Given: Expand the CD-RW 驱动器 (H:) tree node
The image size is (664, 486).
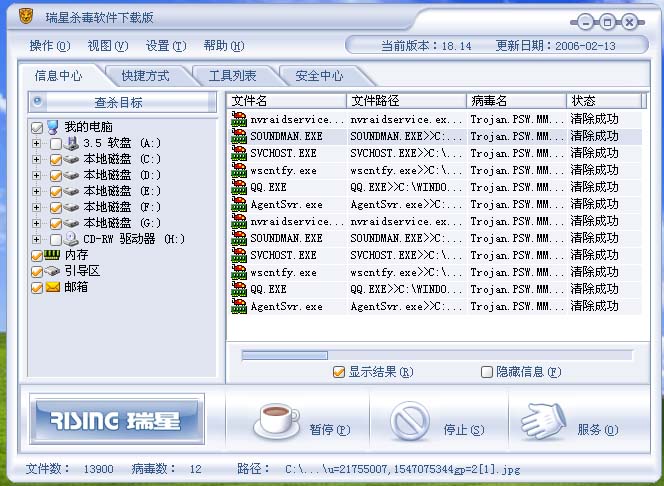Looking at the screenshot, I should pos(36,239).
